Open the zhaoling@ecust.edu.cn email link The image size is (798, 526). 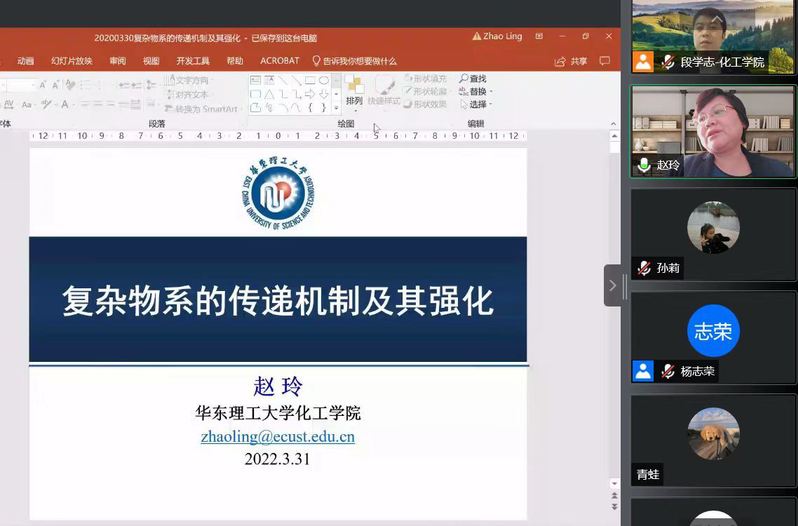click(278, 436)
